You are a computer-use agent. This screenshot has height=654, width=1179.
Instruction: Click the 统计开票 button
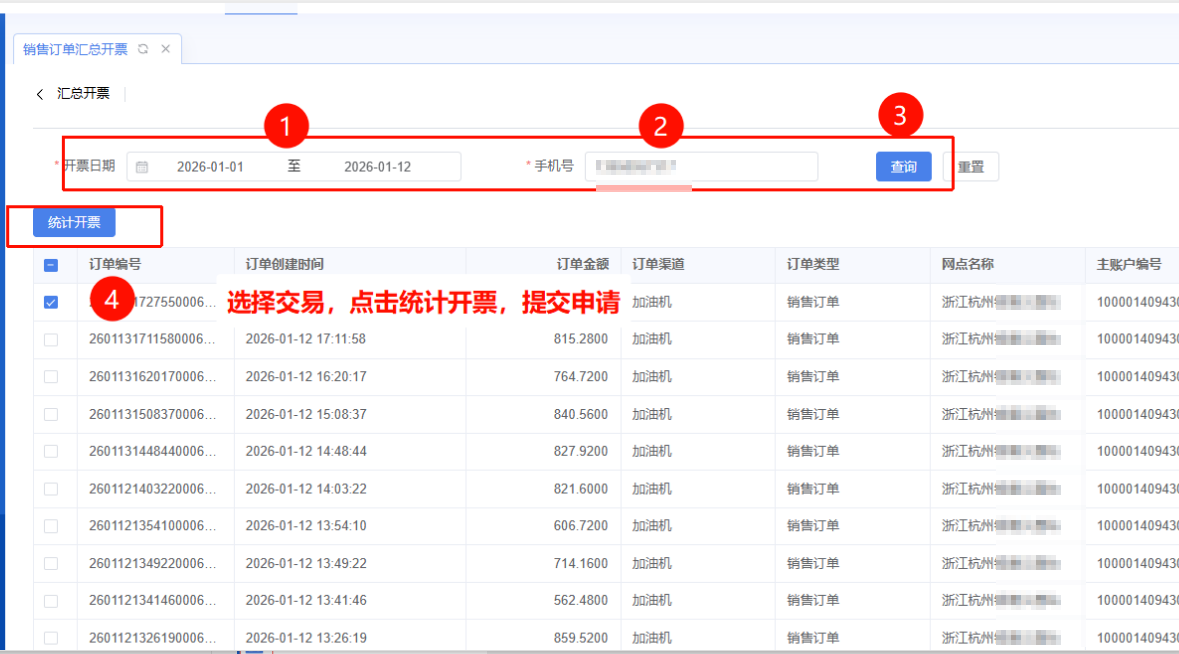(74, 223)
